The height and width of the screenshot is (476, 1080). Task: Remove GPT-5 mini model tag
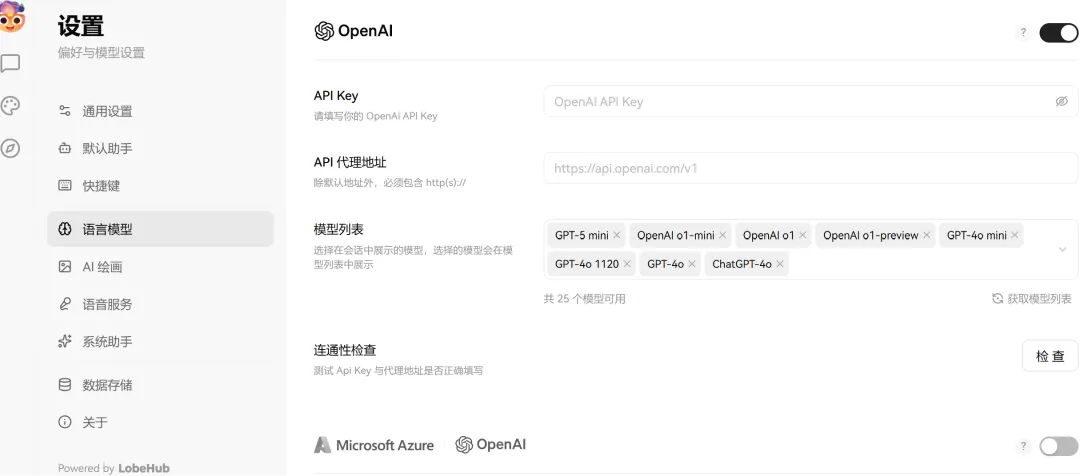616,236
